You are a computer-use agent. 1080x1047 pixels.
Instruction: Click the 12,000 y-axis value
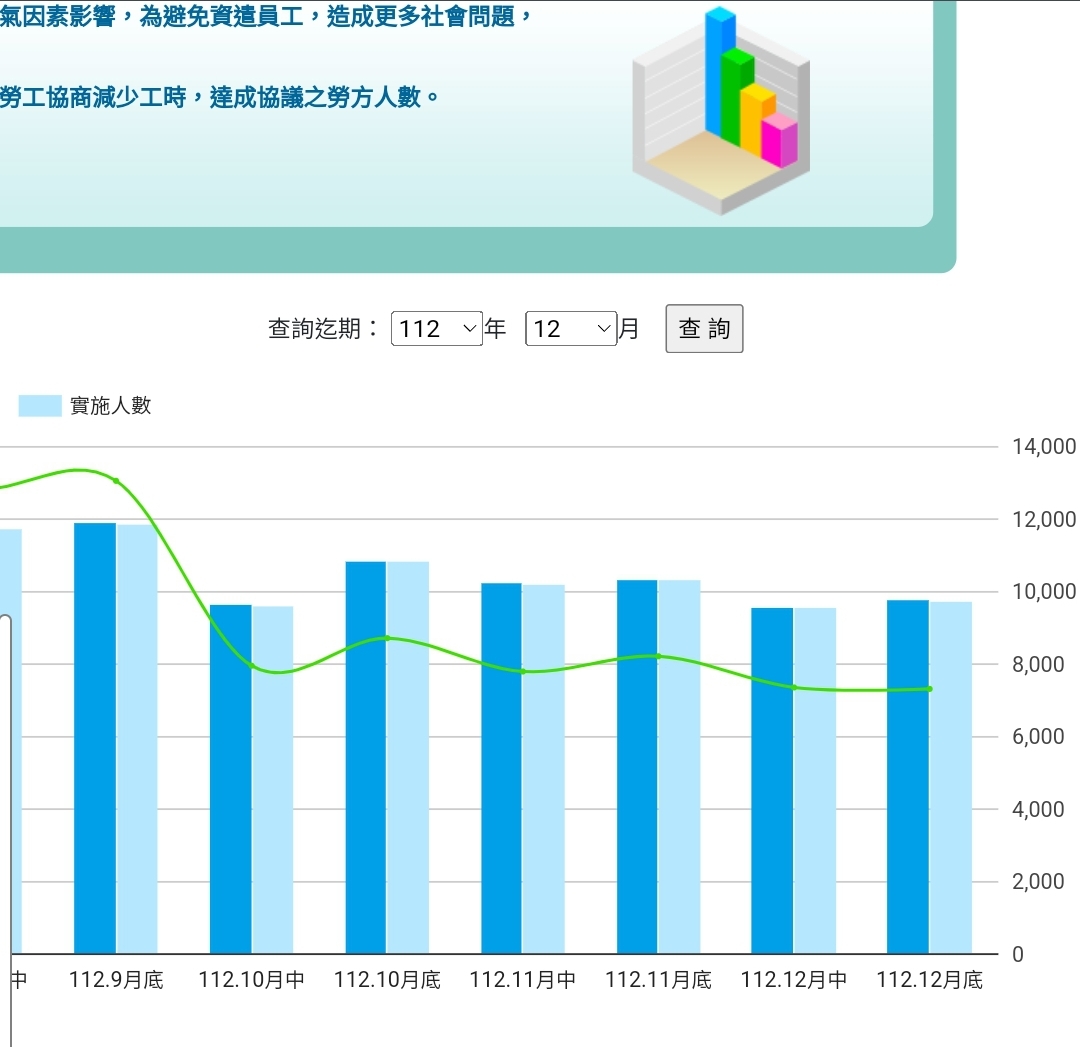[1043, 519]
